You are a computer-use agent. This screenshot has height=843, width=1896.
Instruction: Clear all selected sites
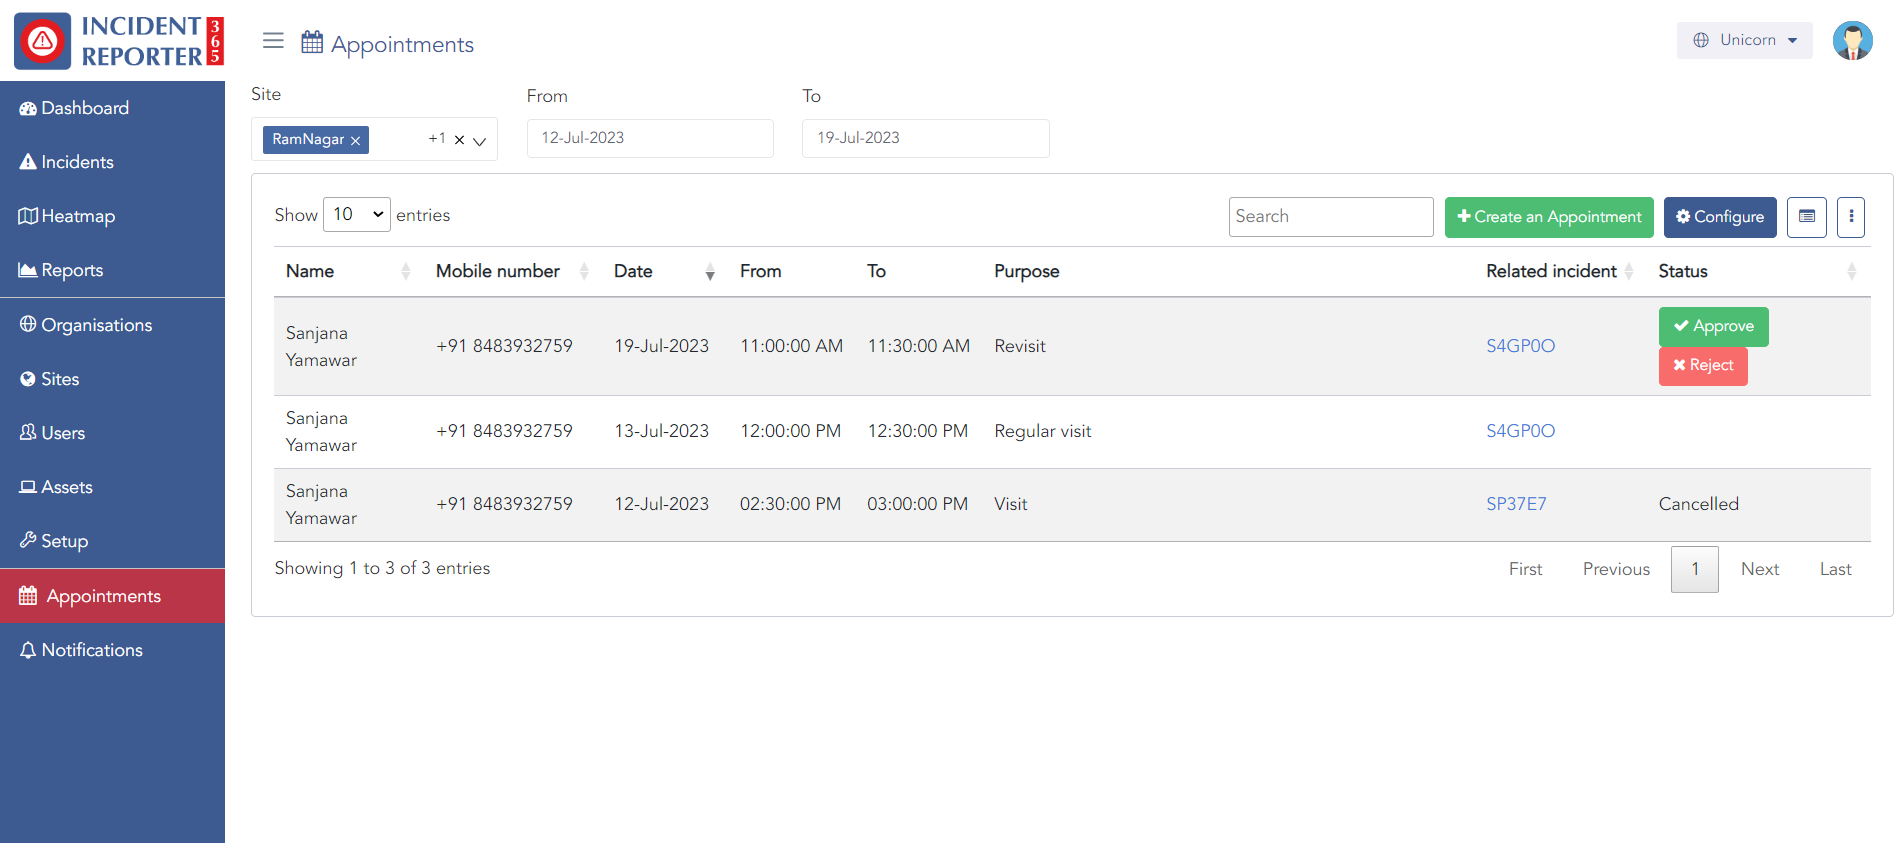459,140
